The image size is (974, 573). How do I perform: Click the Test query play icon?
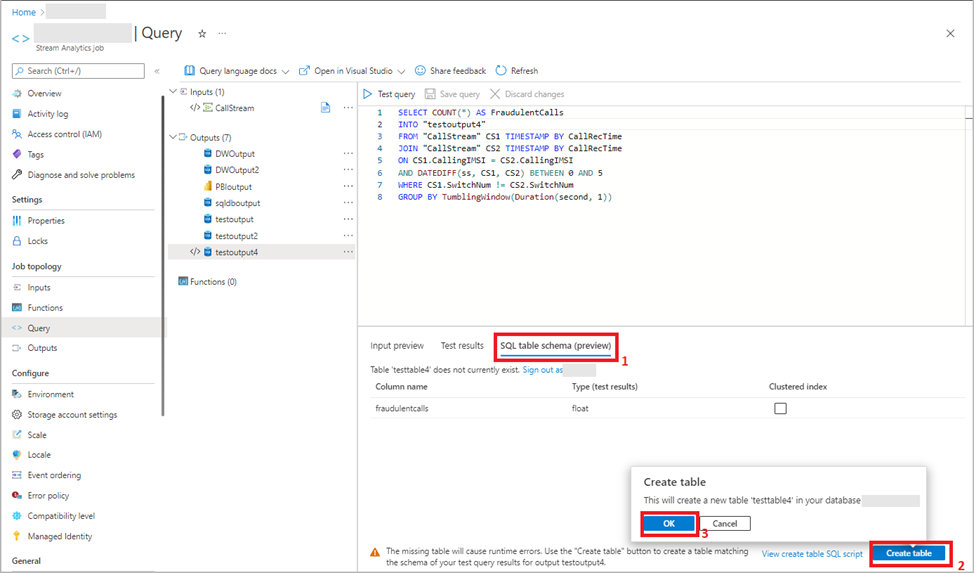coord(368,94)
